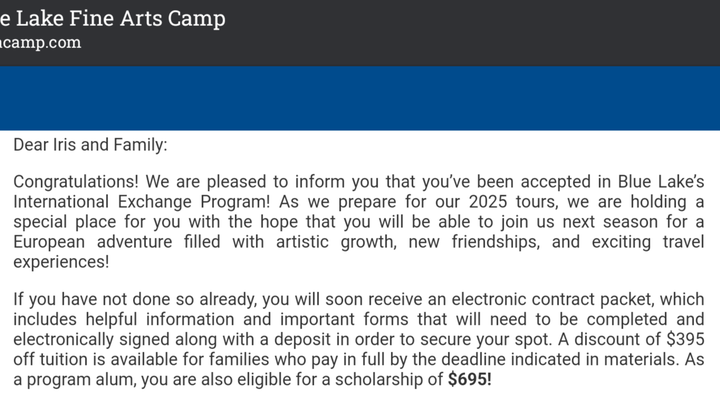Click the 'Blue Lake's' text in first paragraph
This screenshot has height=405, width=720.
click(x=661, y=182)
